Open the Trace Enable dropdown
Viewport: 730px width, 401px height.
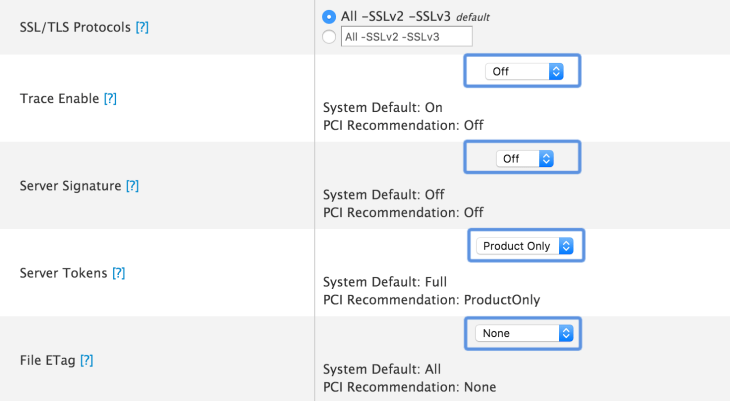(x=523, y=72)
